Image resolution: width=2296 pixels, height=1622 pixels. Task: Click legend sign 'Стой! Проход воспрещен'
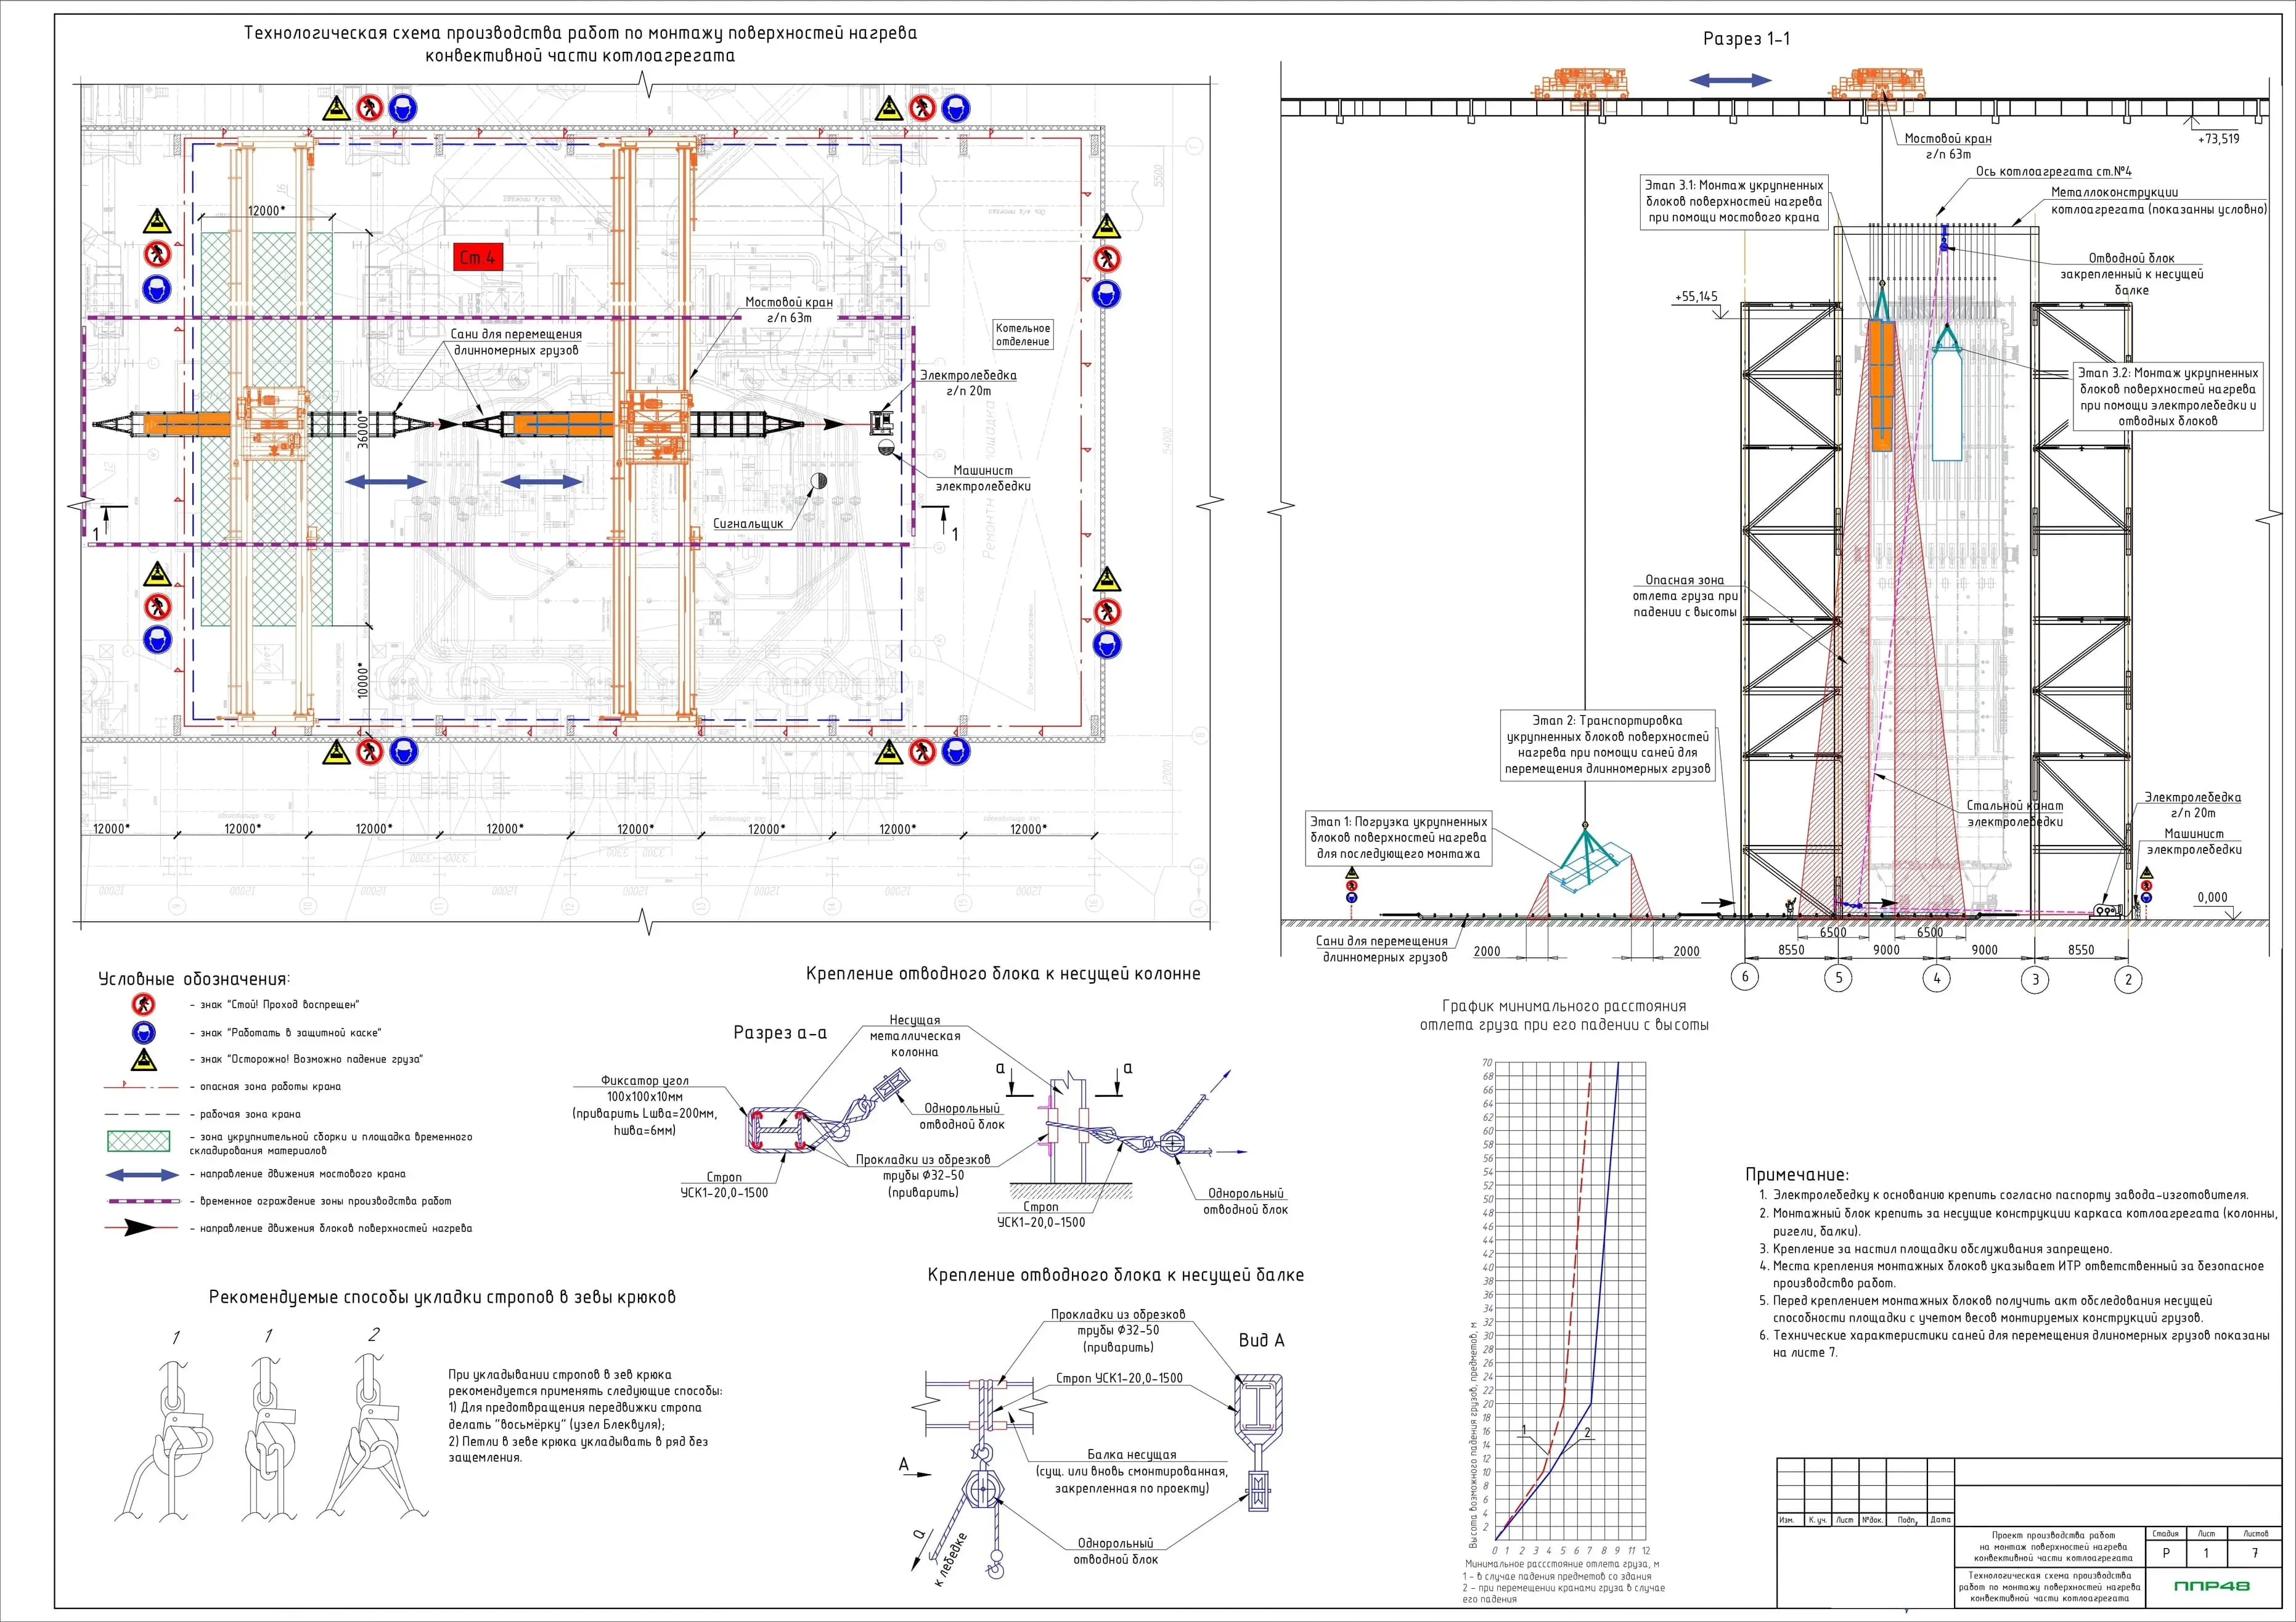(144, 1004)
